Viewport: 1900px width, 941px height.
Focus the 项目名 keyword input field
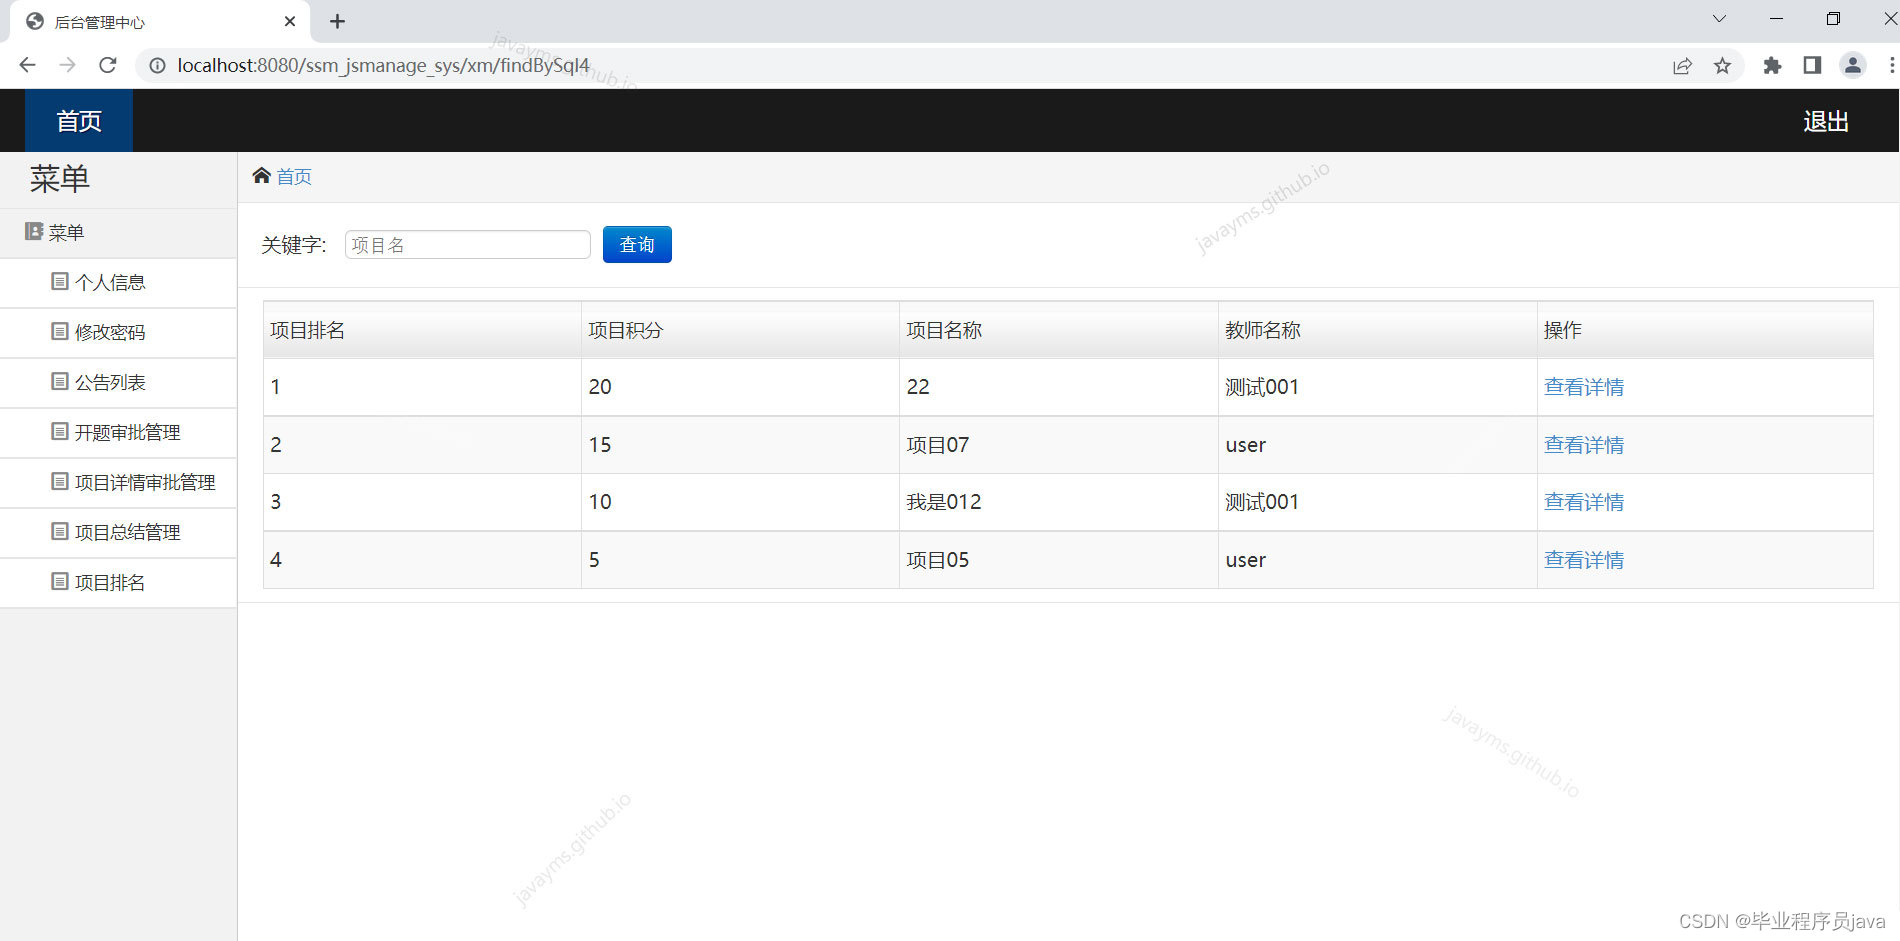pyautogui.click(x=468, y=245)
